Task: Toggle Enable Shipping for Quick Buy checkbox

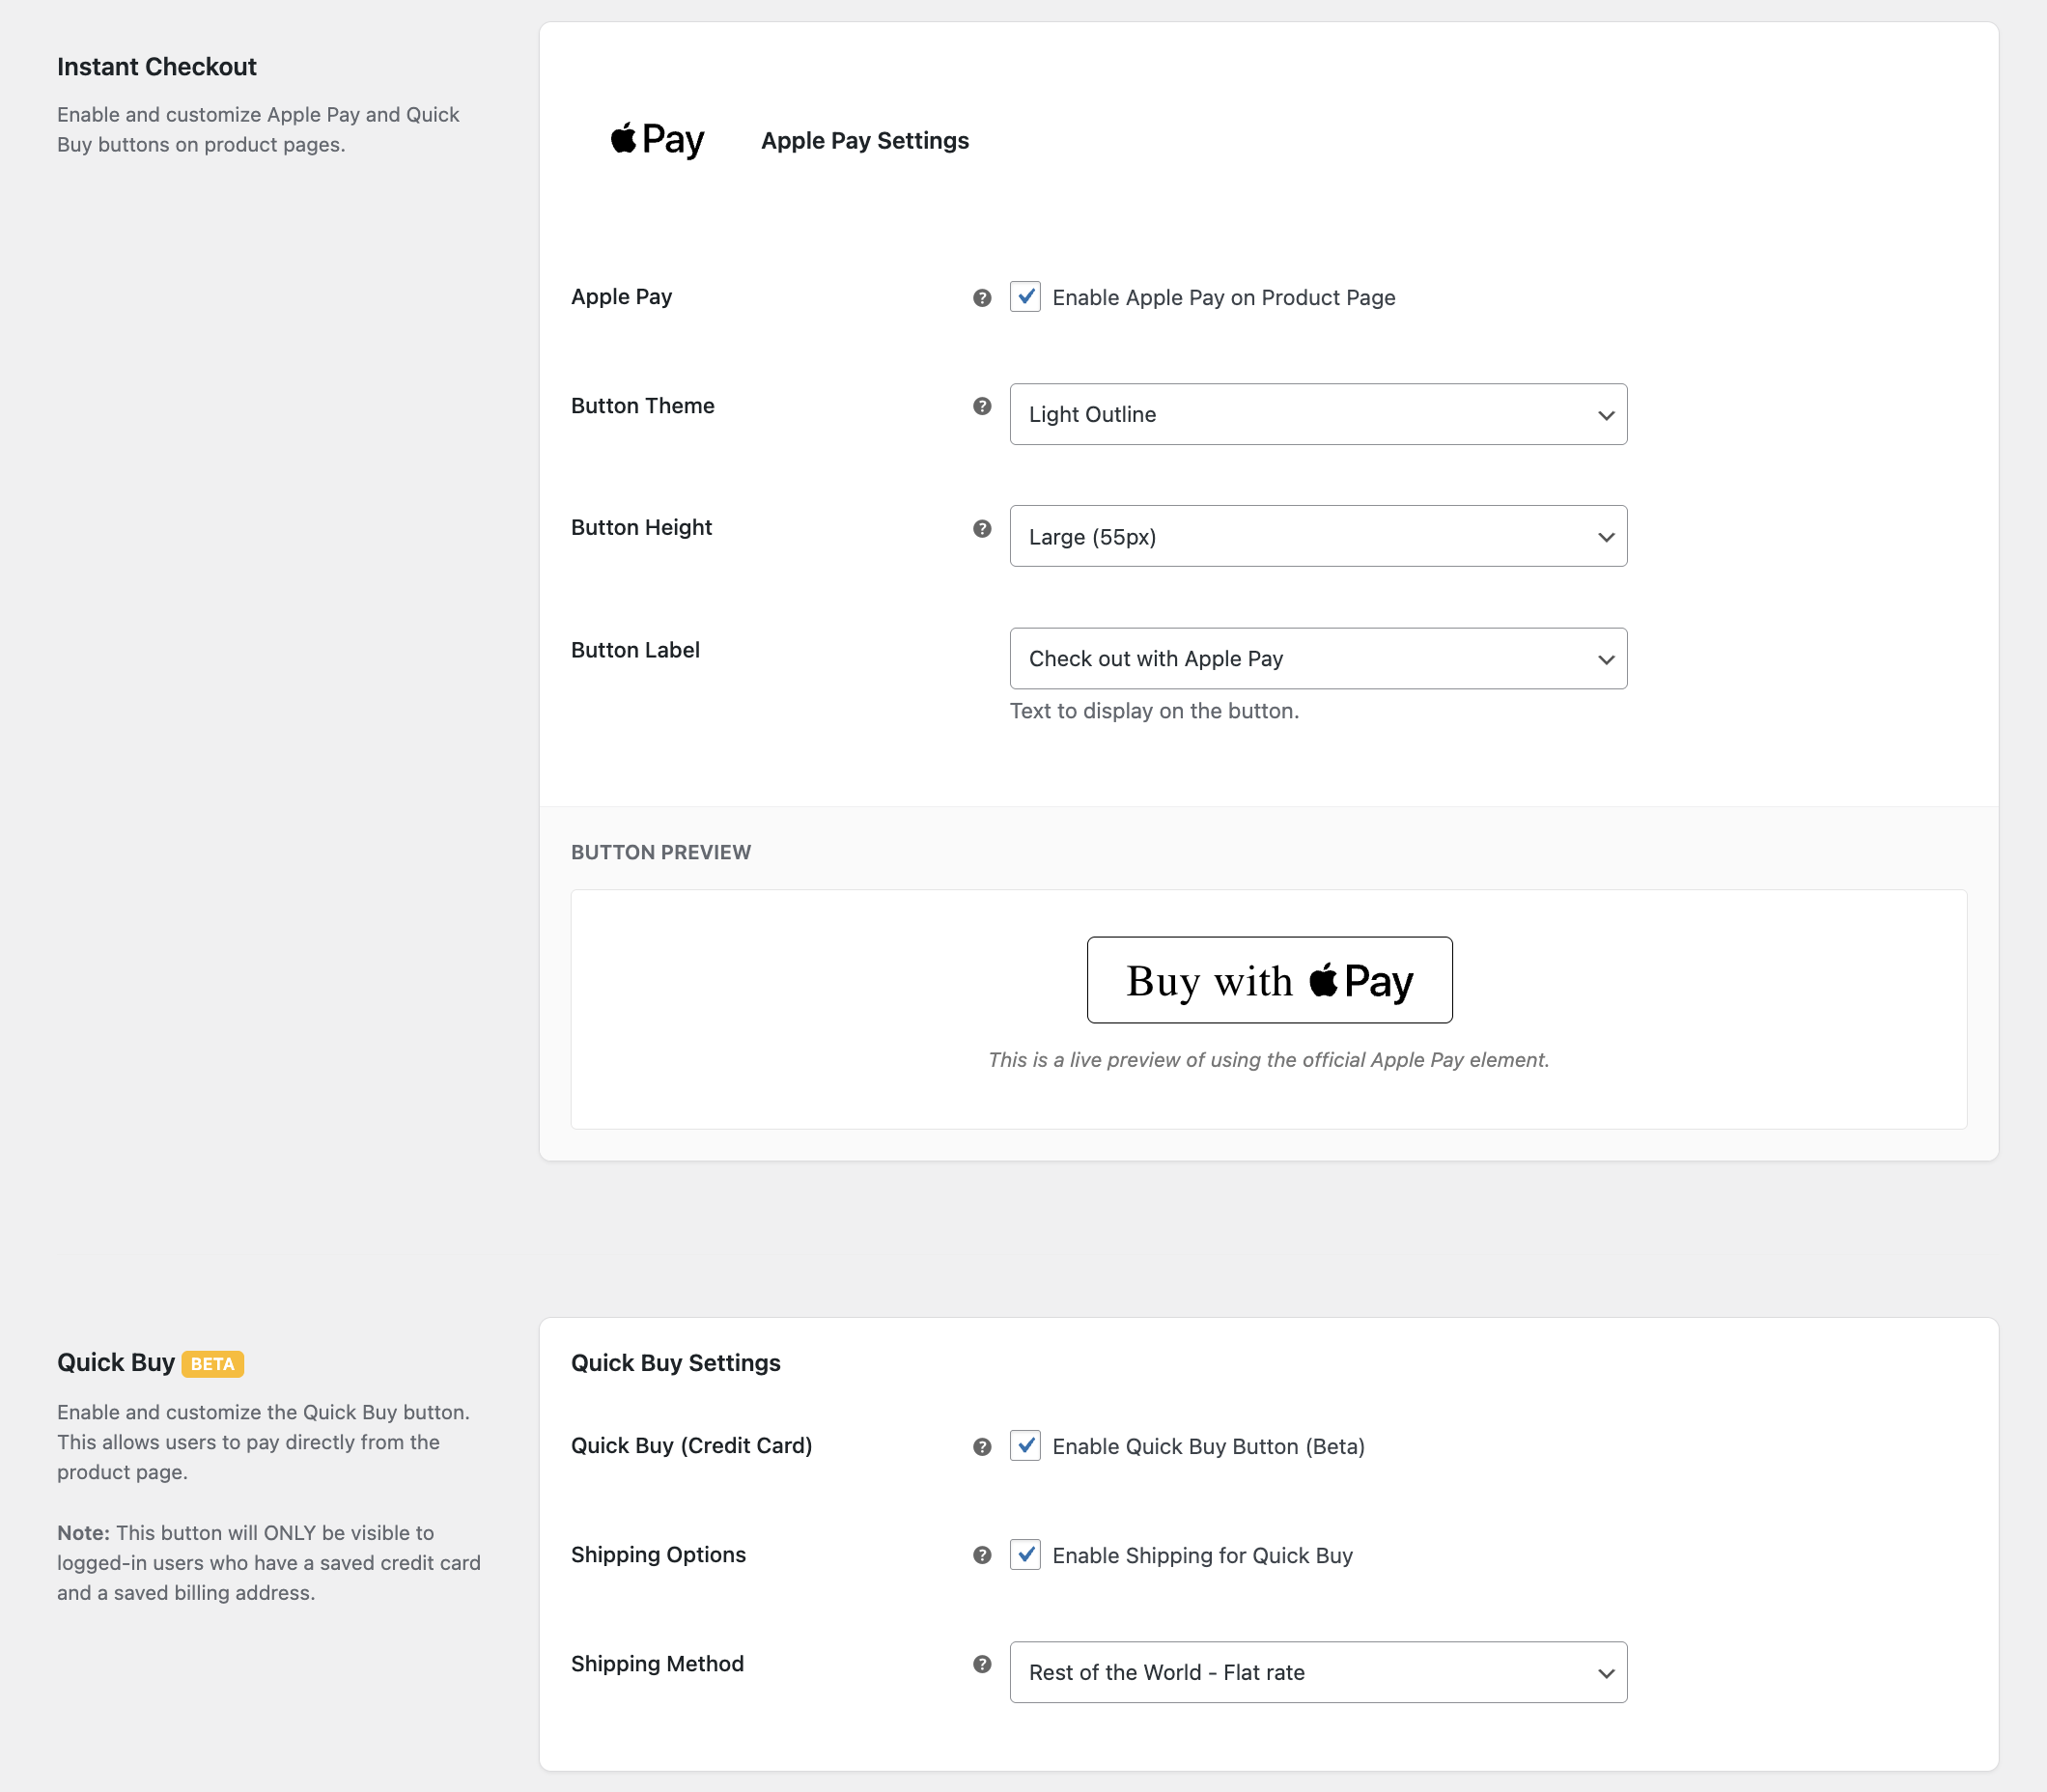Action: click(x=1025, y=1555)
